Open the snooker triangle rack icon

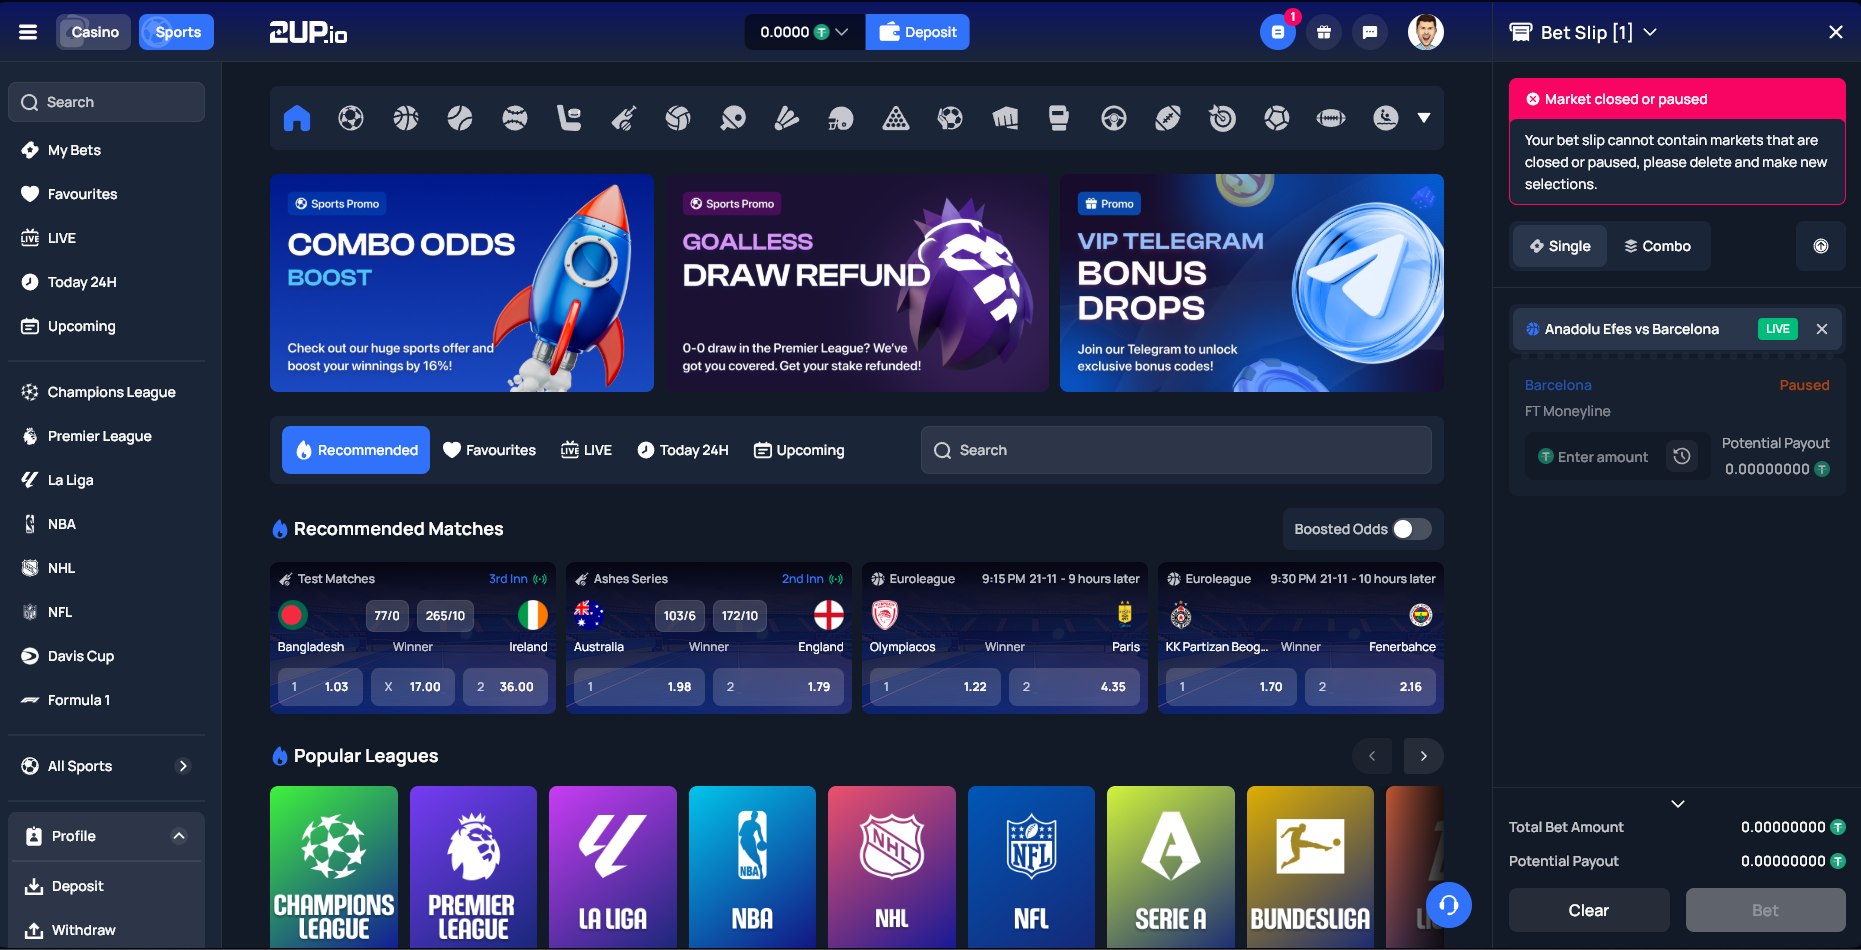[896, 118]
